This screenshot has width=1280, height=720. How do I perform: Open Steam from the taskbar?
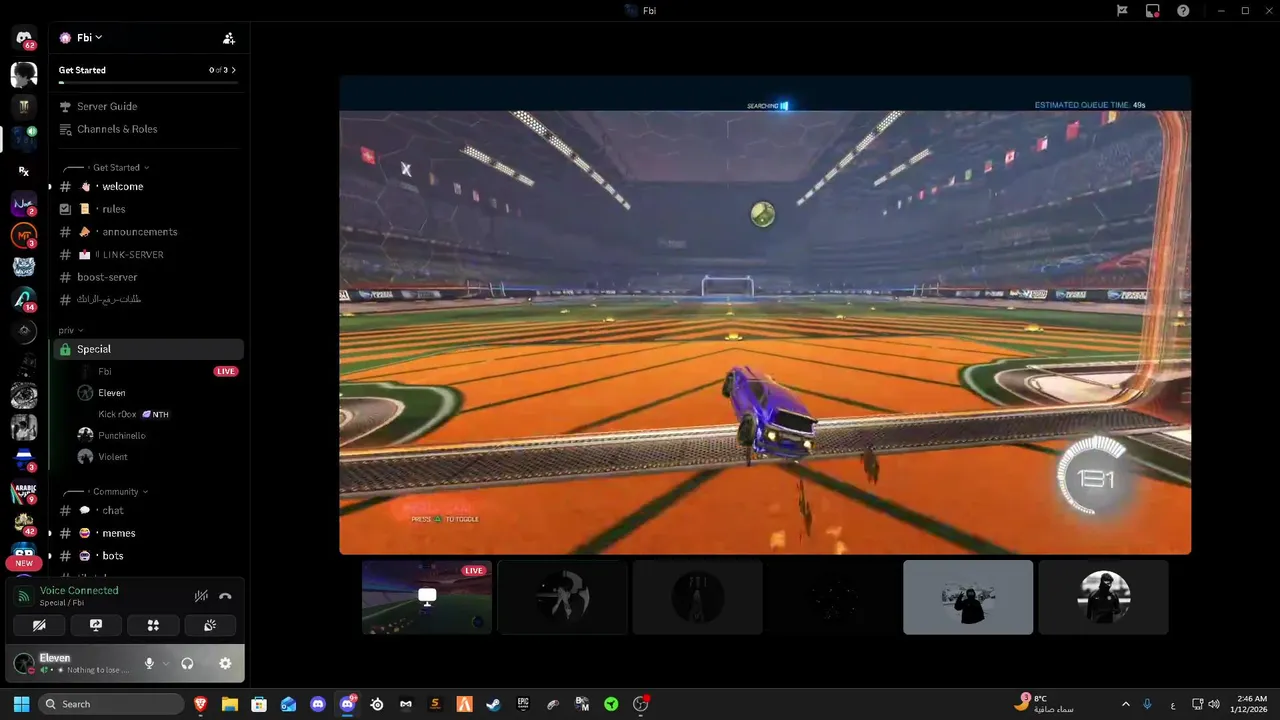click(493, 704)
